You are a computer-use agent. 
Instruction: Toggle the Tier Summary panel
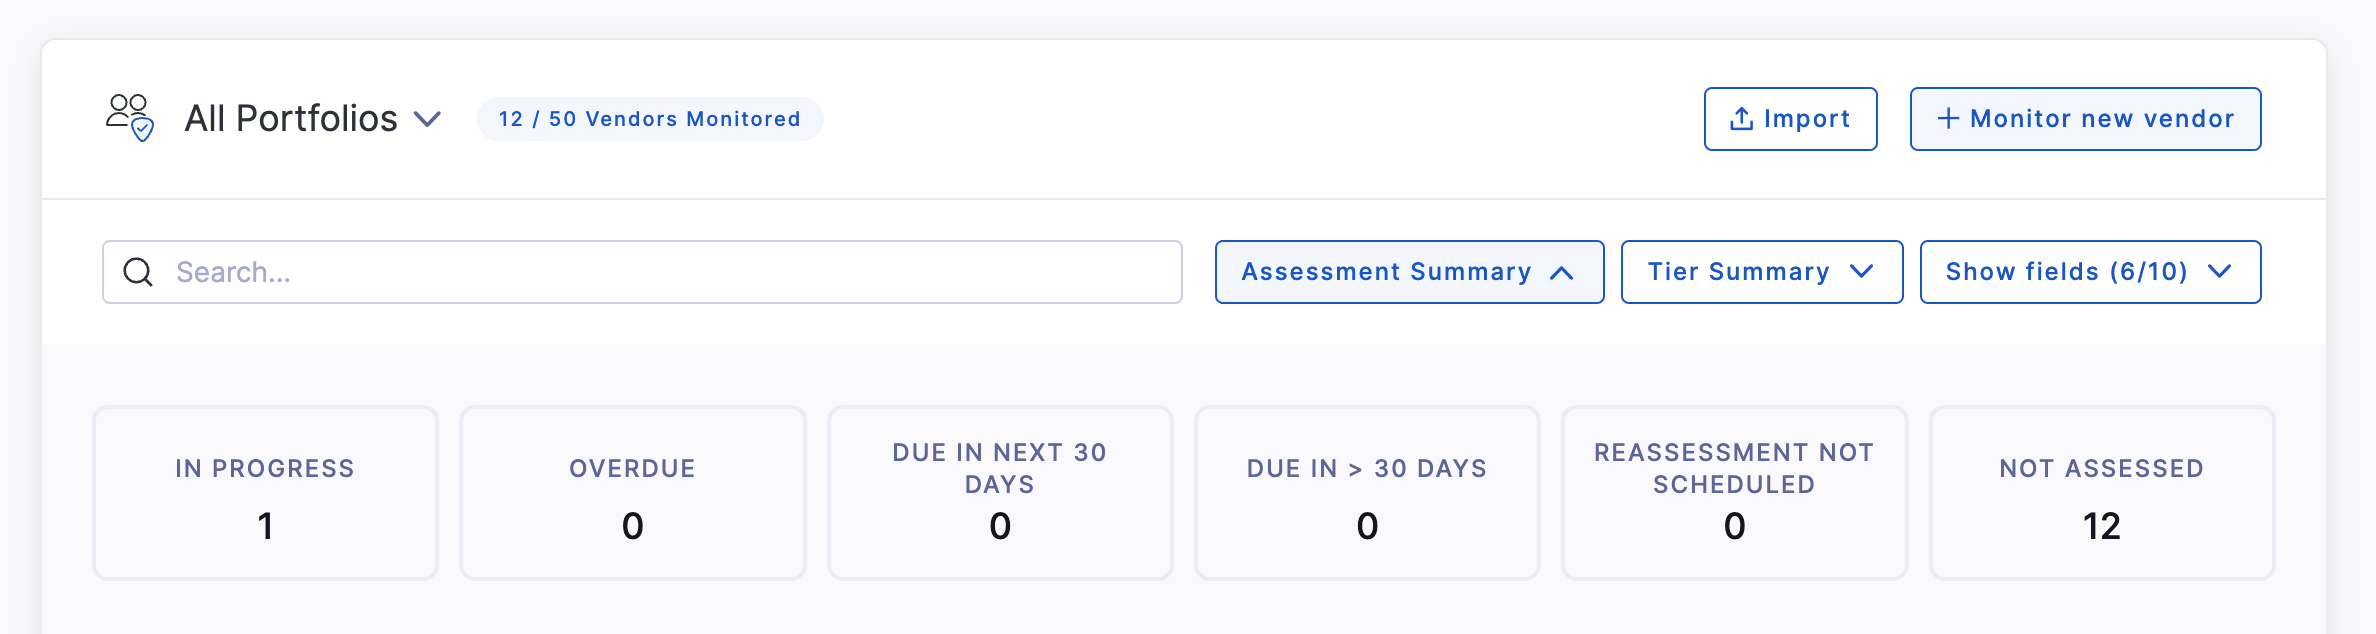coord(1761,272)
